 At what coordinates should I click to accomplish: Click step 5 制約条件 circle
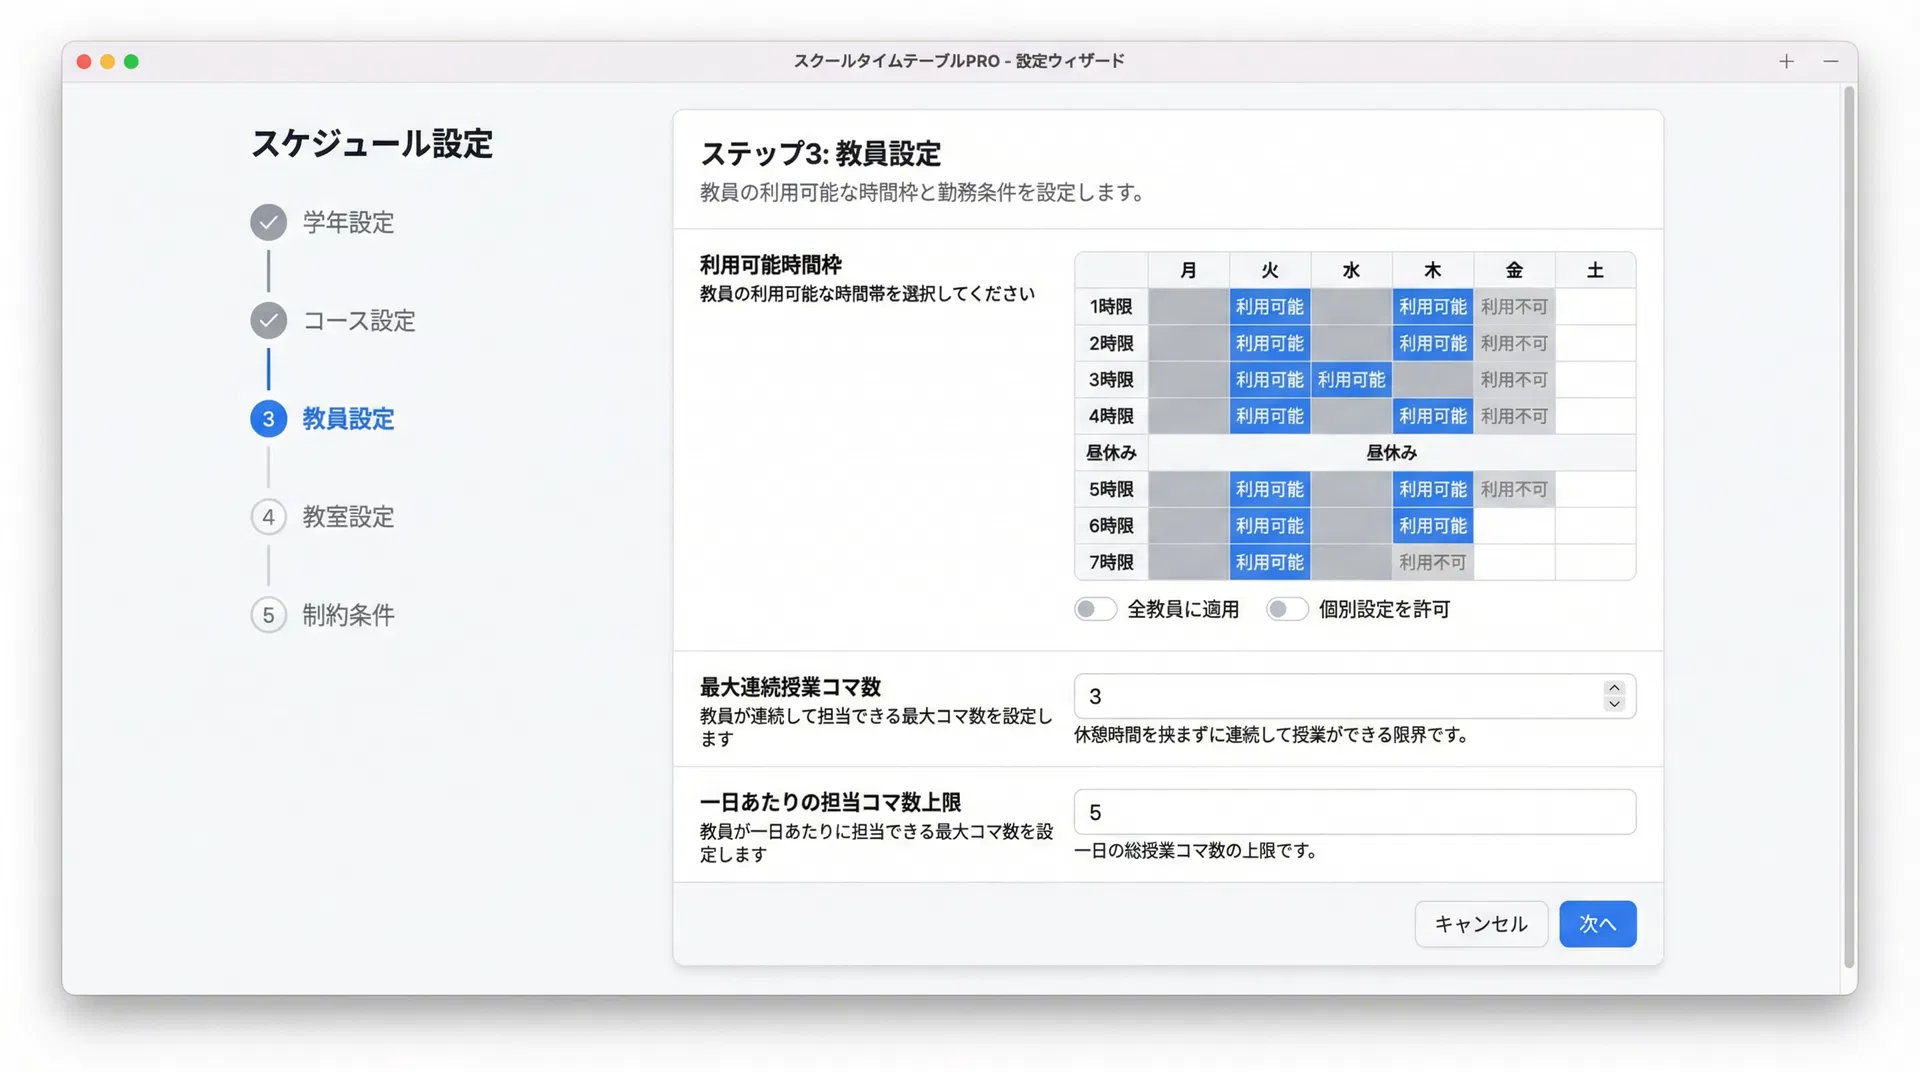coord(268,615)
